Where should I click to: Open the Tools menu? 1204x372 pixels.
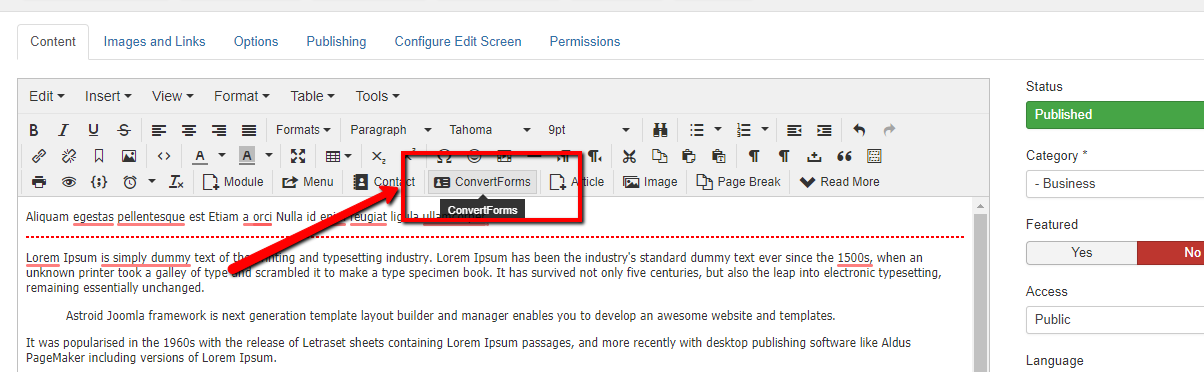377,96
